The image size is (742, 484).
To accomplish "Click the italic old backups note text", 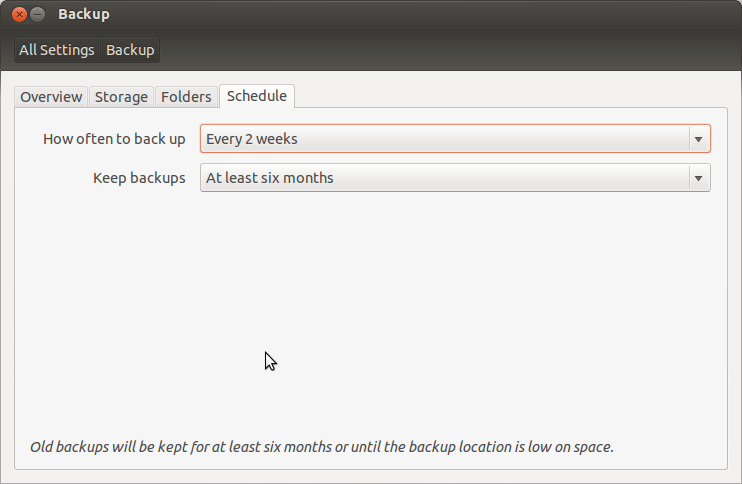I will click(322, 446).
